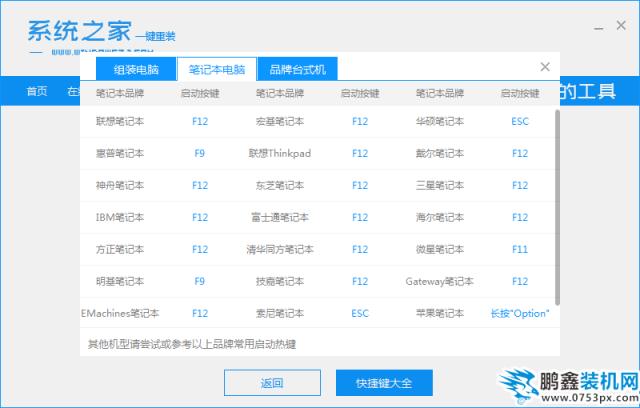Select 方正笔记本 brand cell
Screen dimensions: 640x408
pyautogui.click(x=120, y=249)
